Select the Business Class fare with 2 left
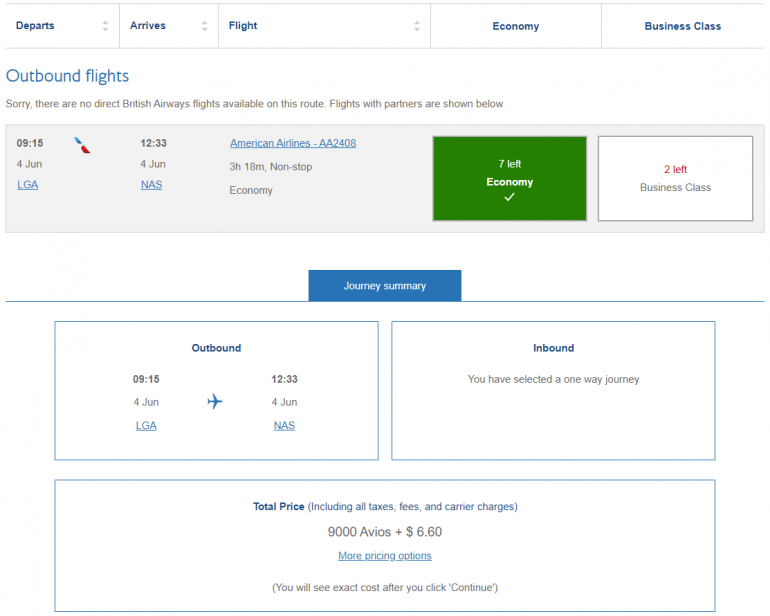This screenshot has width=770, height=616. (675, 178)
